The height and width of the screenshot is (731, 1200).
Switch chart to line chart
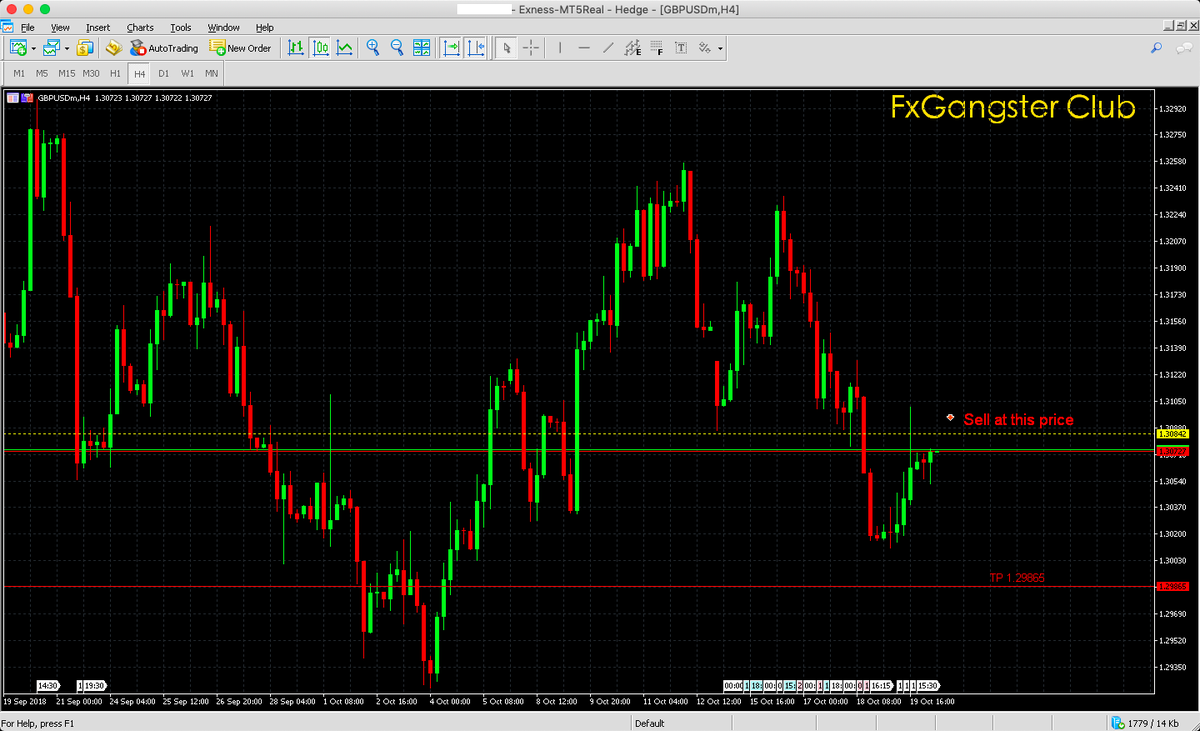345,47
